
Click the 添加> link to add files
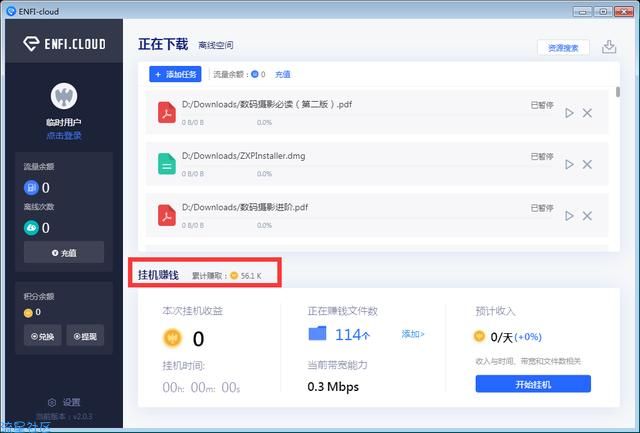point(413,334)
